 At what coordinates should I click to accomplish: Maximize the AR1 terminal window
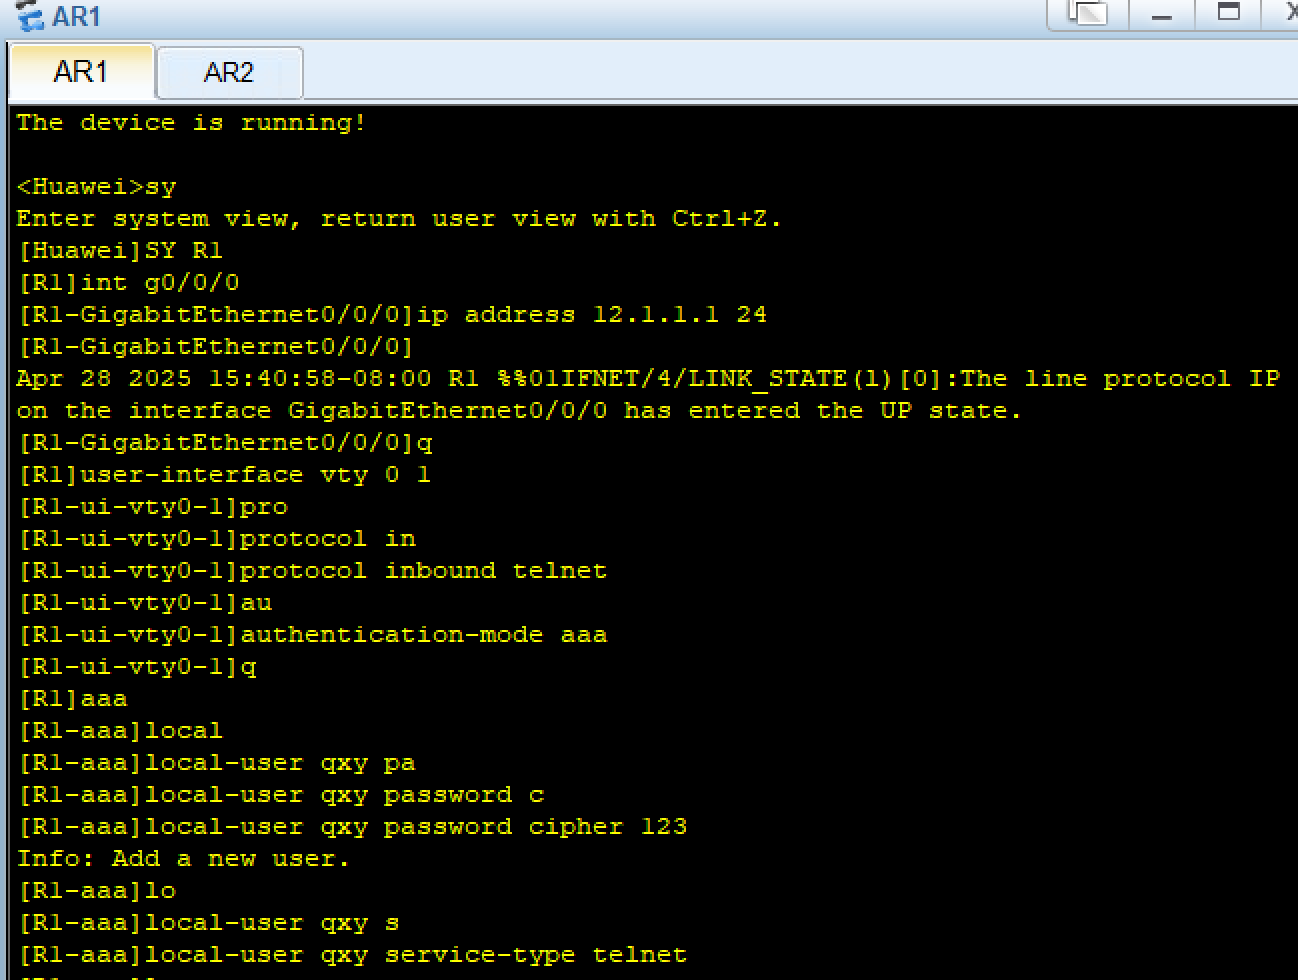[x=1229, y=13]
